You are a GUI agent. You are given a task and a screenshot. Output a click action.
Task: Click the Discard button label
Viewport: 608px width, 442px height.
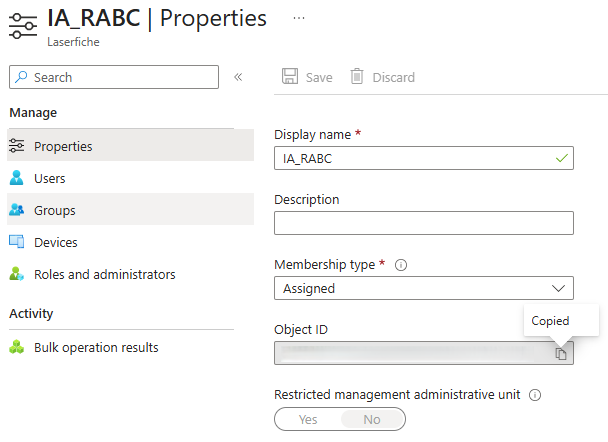point(393,77)
